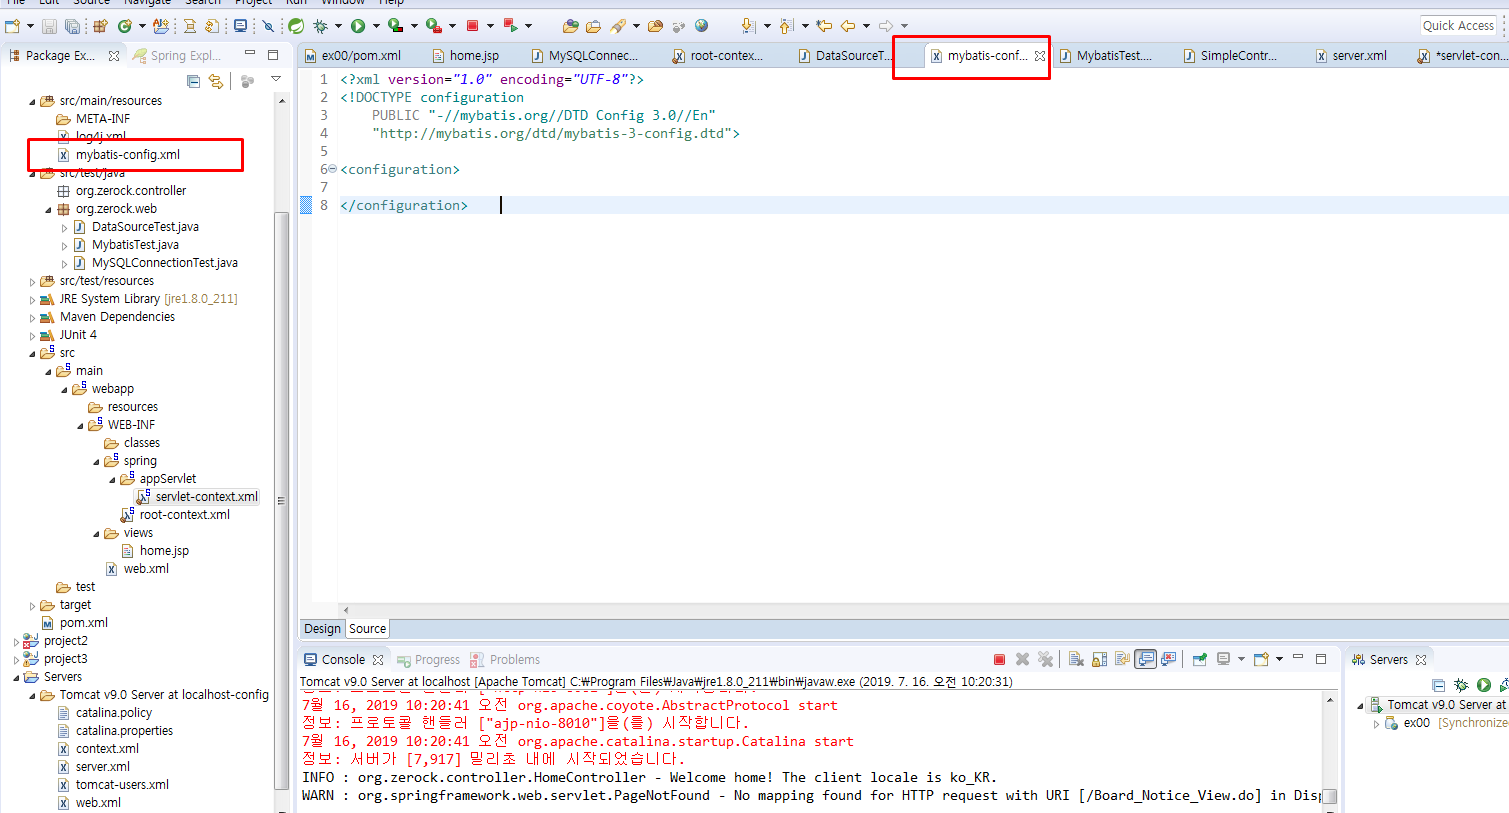This screenshot has height=813, width=1509.
Task: Open the Problems tab
Action: coord(505,660)
